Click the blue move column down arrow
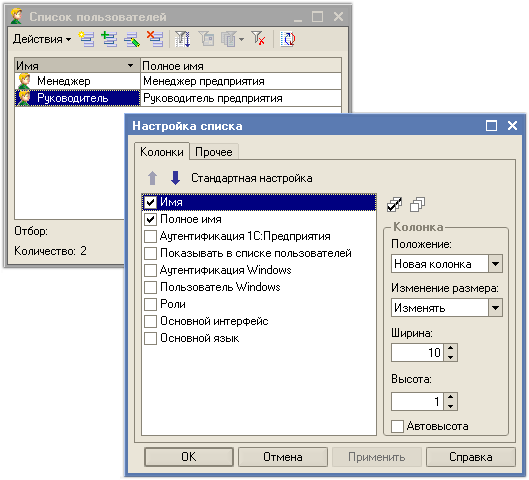 (x=175, y=178)
